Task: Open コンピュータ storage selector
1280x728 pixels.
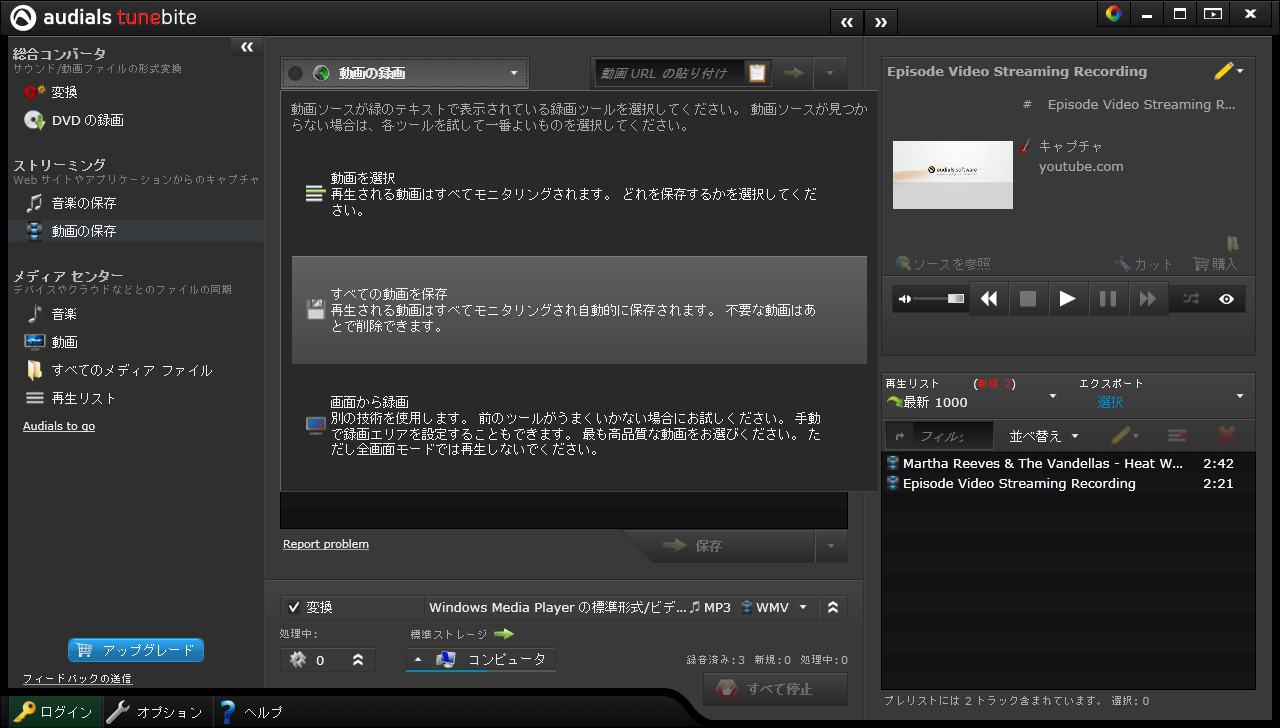Action: tap(480, 659)
